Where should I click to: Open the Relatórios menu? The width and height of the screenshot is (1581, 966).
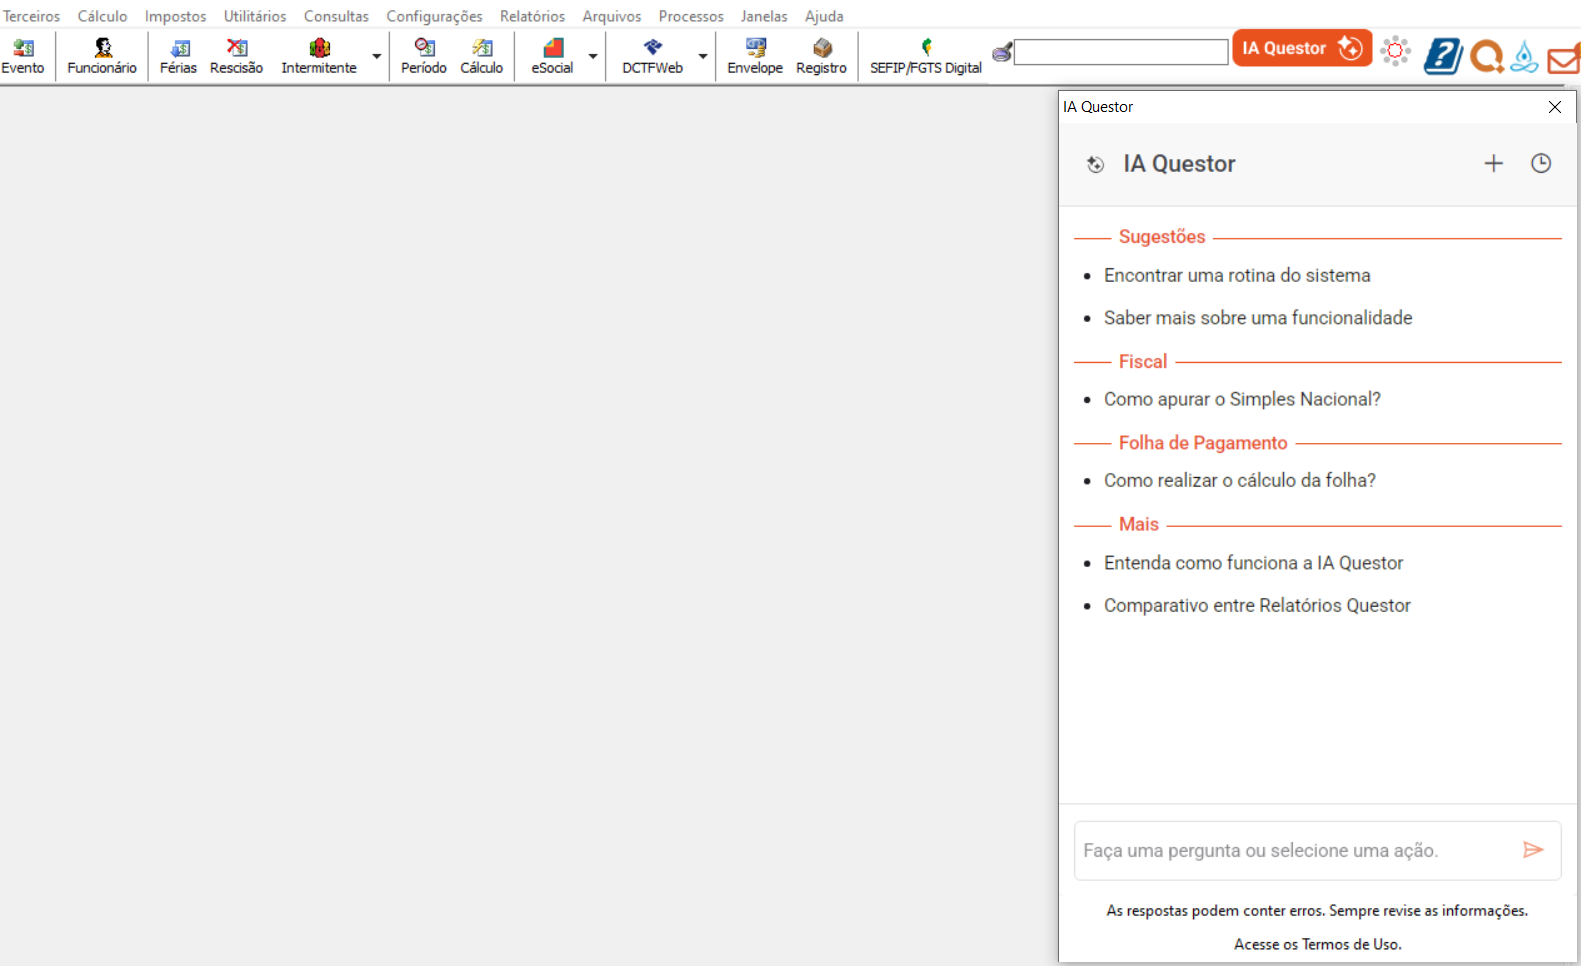coord(532,16)
